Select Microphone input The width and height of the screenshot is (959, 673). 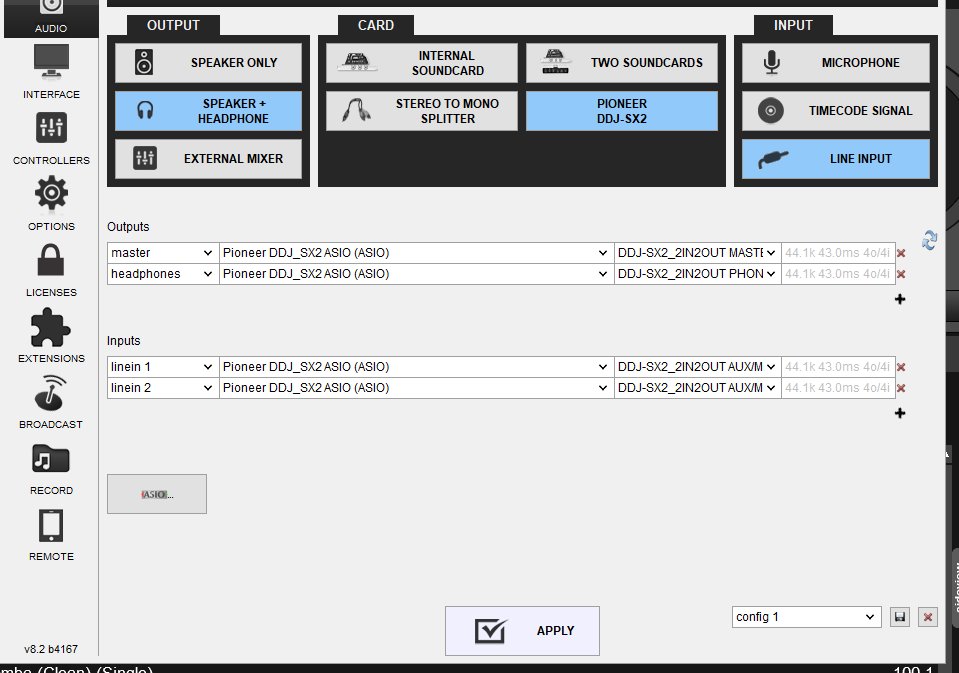click(x=835, y=62)
